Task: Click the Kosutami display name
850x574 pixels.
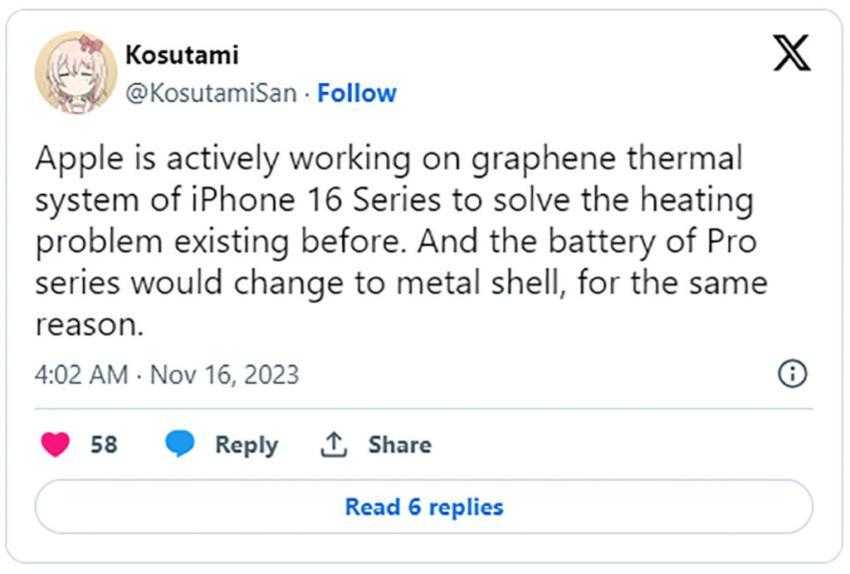Action: coord(182,54)
